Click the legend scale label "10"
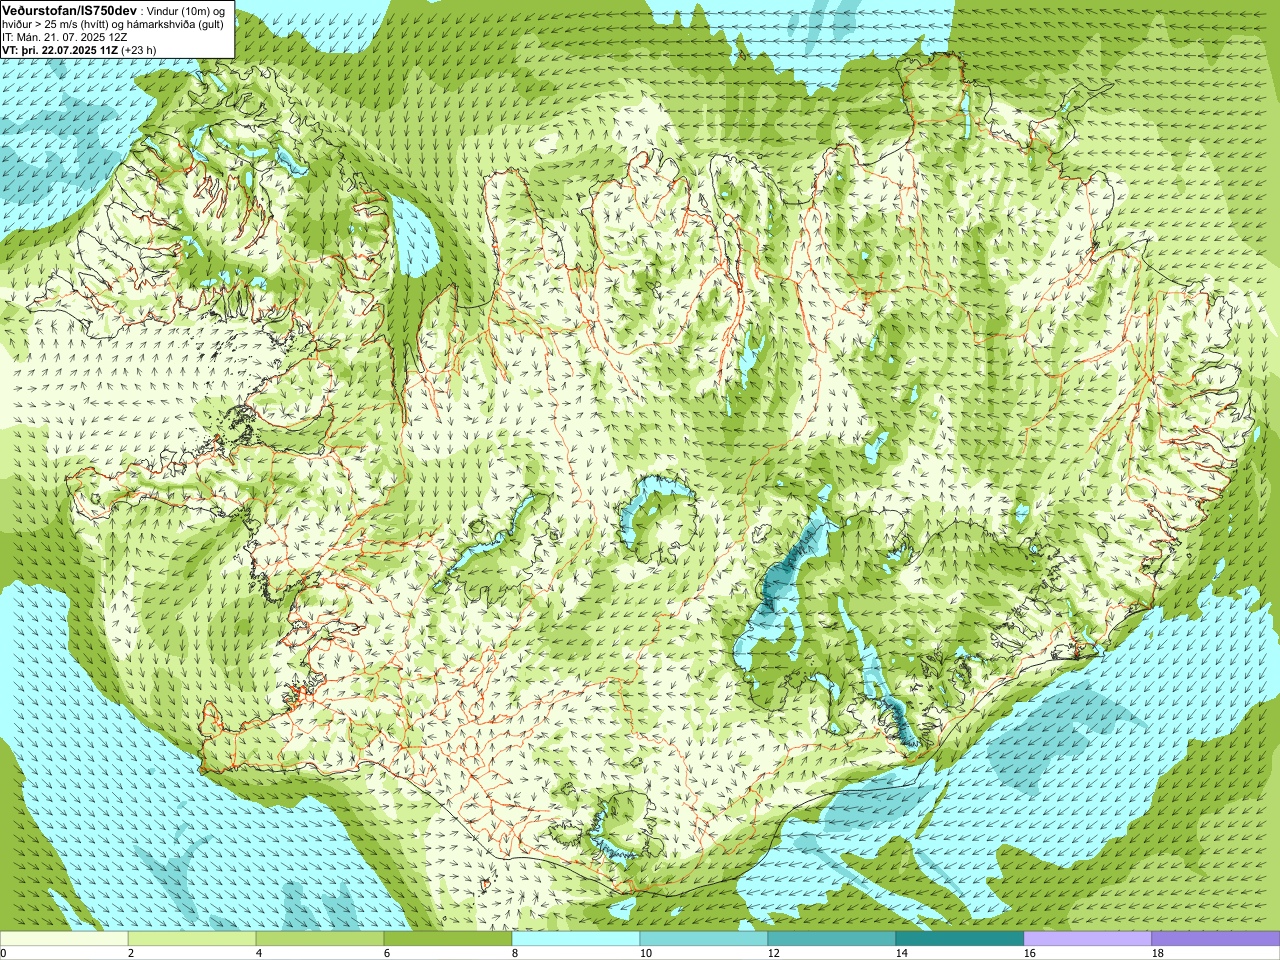Screen dimensions: 1280x960 tap(645, 953)
